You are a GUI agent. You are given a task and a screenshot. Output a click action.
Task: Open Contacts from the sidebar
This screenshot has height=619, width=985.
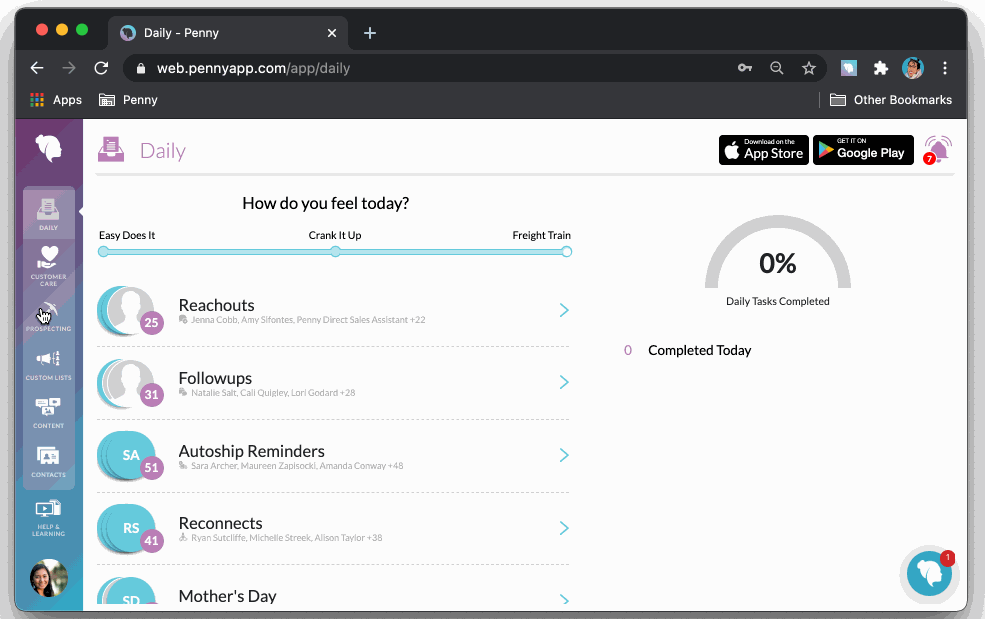48,462
